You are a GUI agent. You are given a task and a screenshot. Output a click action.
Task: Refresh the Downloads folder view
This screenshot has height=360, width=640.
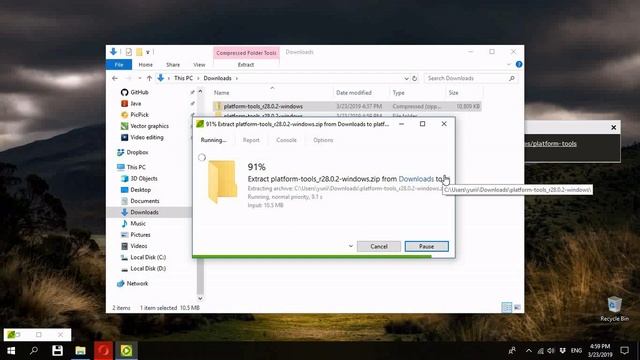[x=414, y=78]
